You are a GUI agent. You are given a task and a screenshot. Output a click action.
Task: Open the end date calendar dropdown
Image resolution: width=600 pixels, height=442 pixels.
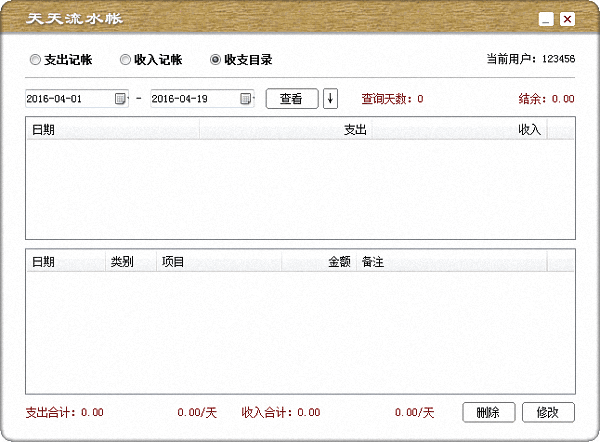[x=246, y=99]
